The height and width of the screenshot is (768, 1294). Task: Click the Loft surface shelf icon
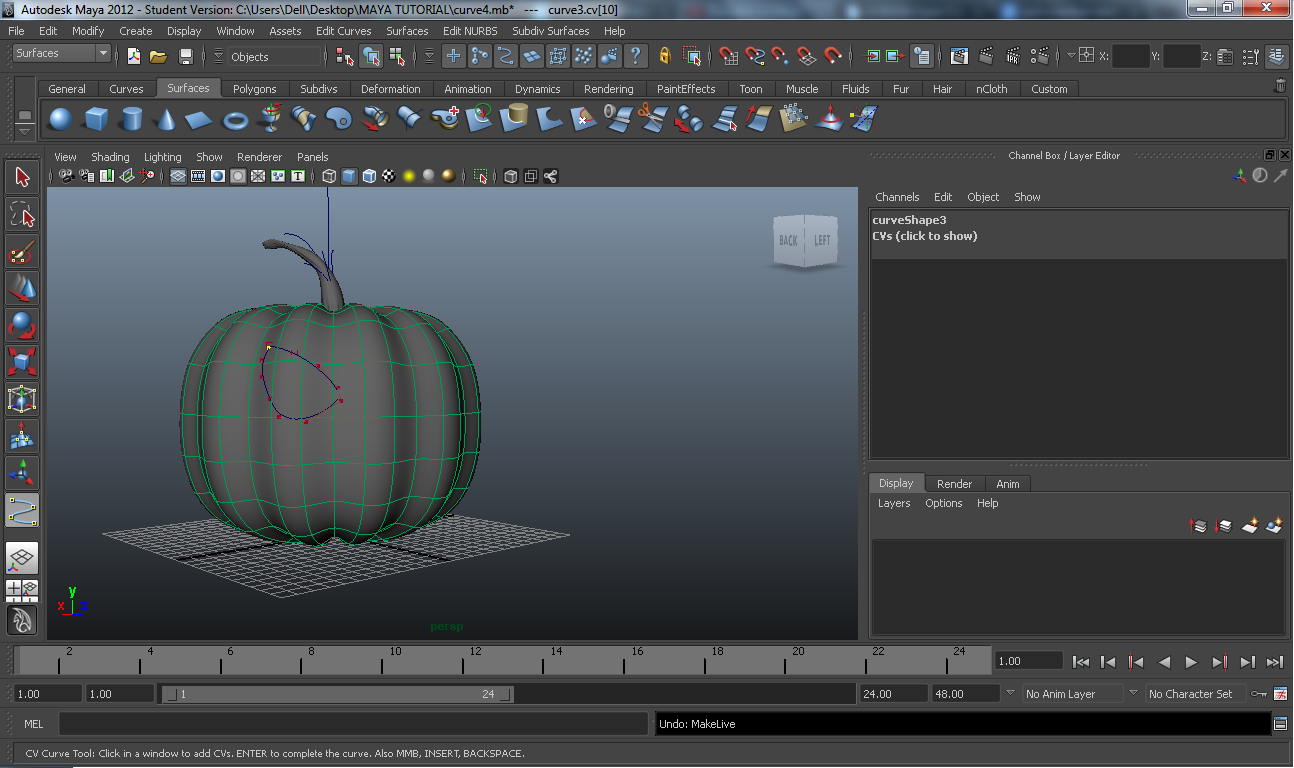coord(304,120)
